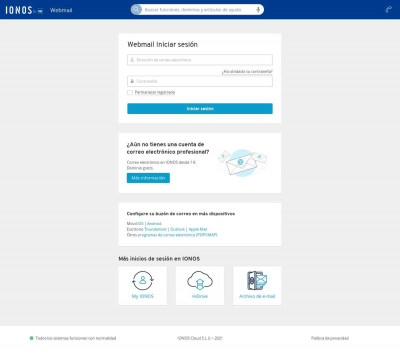Image resolution: width=400 pixels, height=360 pixels.
Task: Click the Webmail Iniciar sesión heading
Action: pos(162,44)
